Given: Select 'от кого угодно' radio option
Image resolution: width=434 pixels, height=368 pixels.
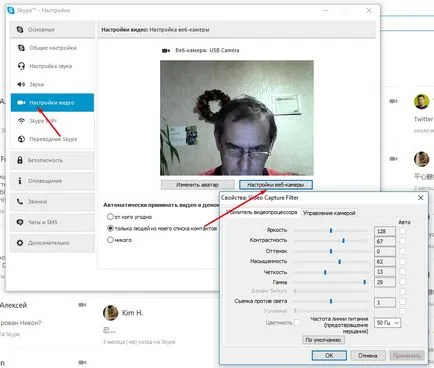Looking at the screenshot, I should [x=110, y=217].
